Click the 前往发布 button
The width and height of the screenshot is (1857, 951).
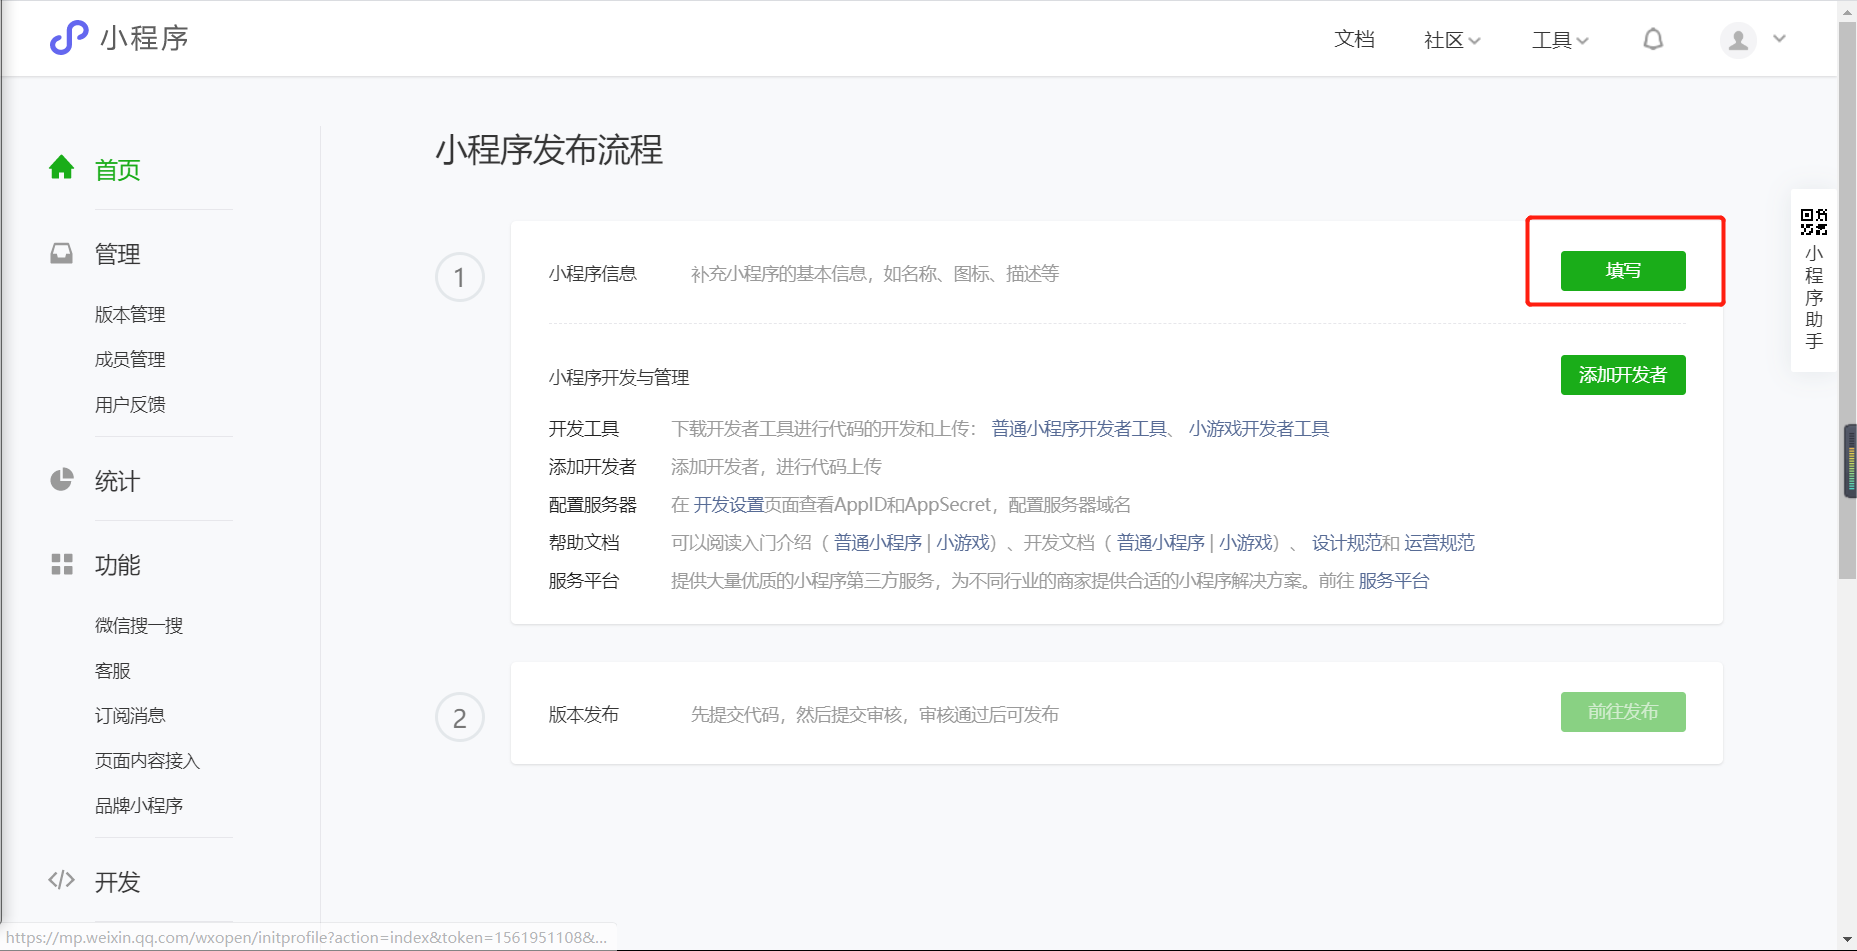pos(1623,712)
